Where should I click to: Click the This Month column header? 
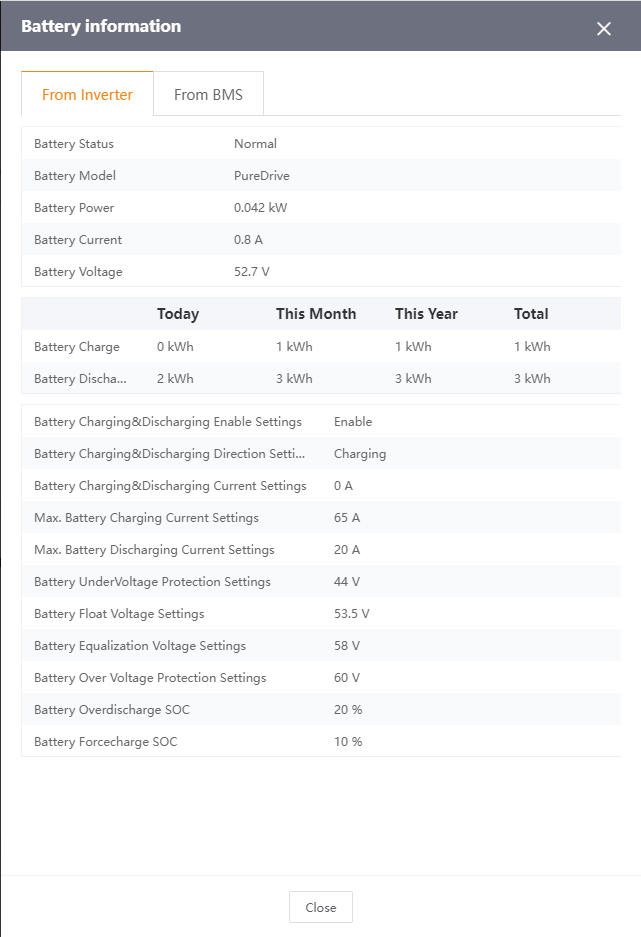tap(316, 314)
